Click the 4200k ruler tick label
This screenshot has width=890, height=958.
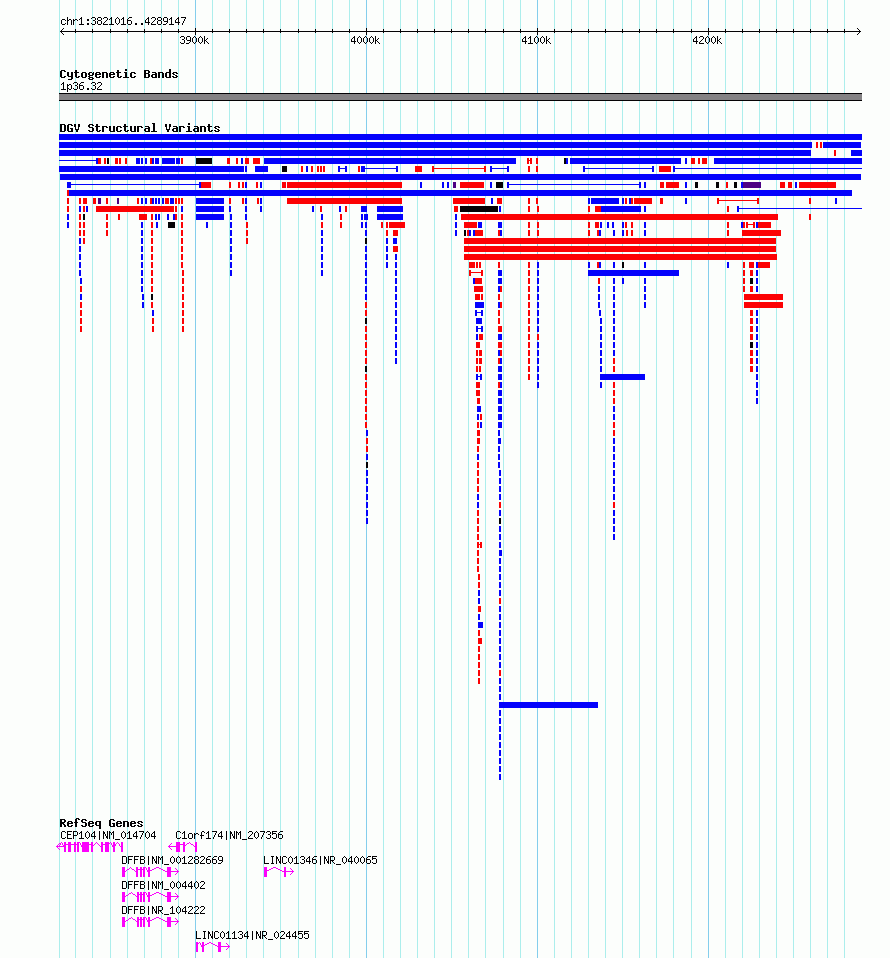point(707,40)
